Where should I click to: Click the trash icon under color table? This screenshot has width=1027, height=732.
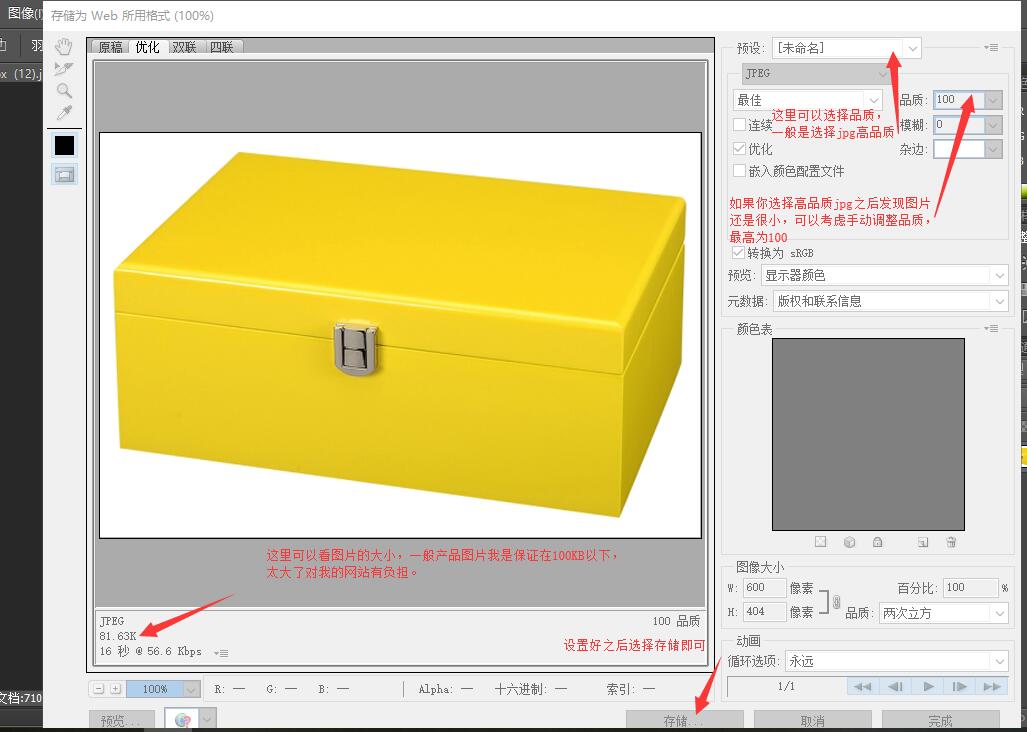951,542
